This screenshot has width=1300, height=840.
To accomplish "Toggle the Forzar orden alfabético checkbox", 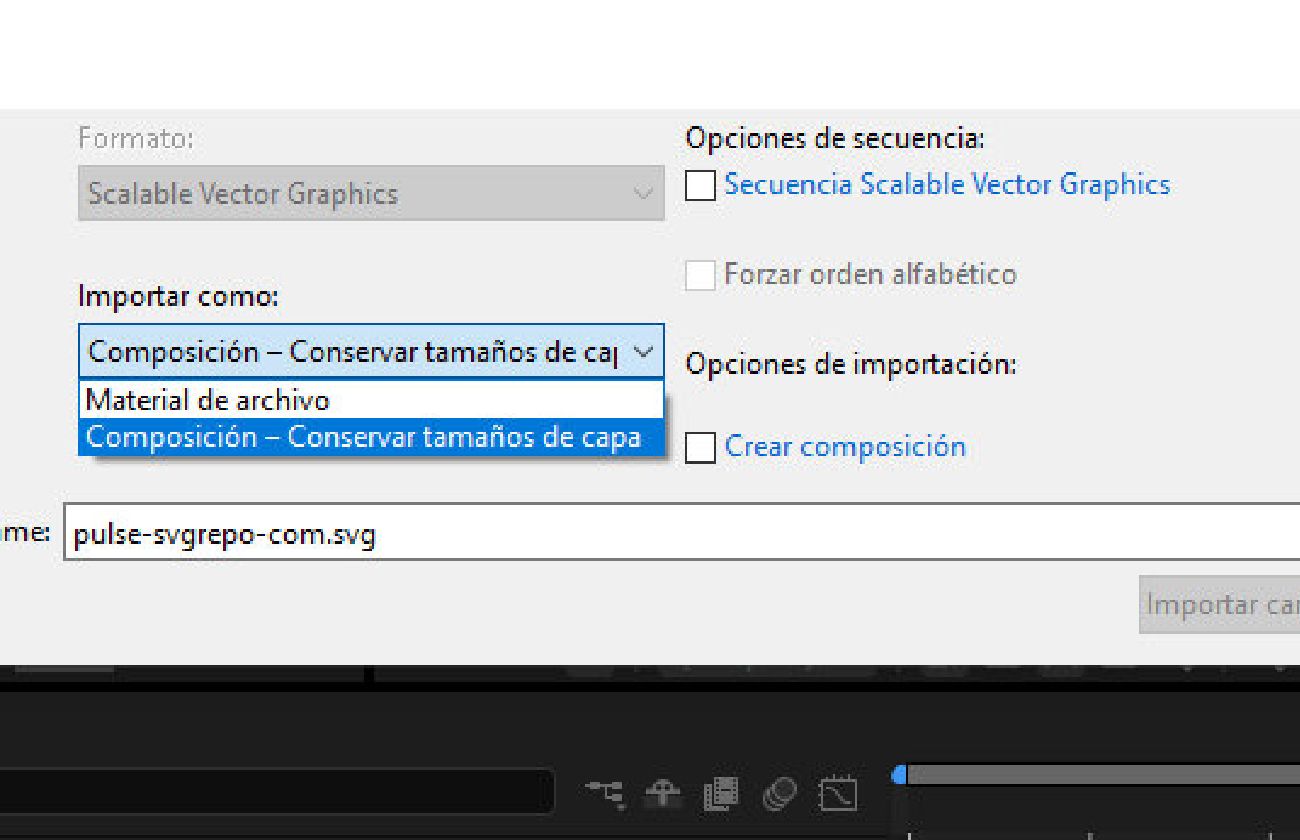I will click(699, 275).
